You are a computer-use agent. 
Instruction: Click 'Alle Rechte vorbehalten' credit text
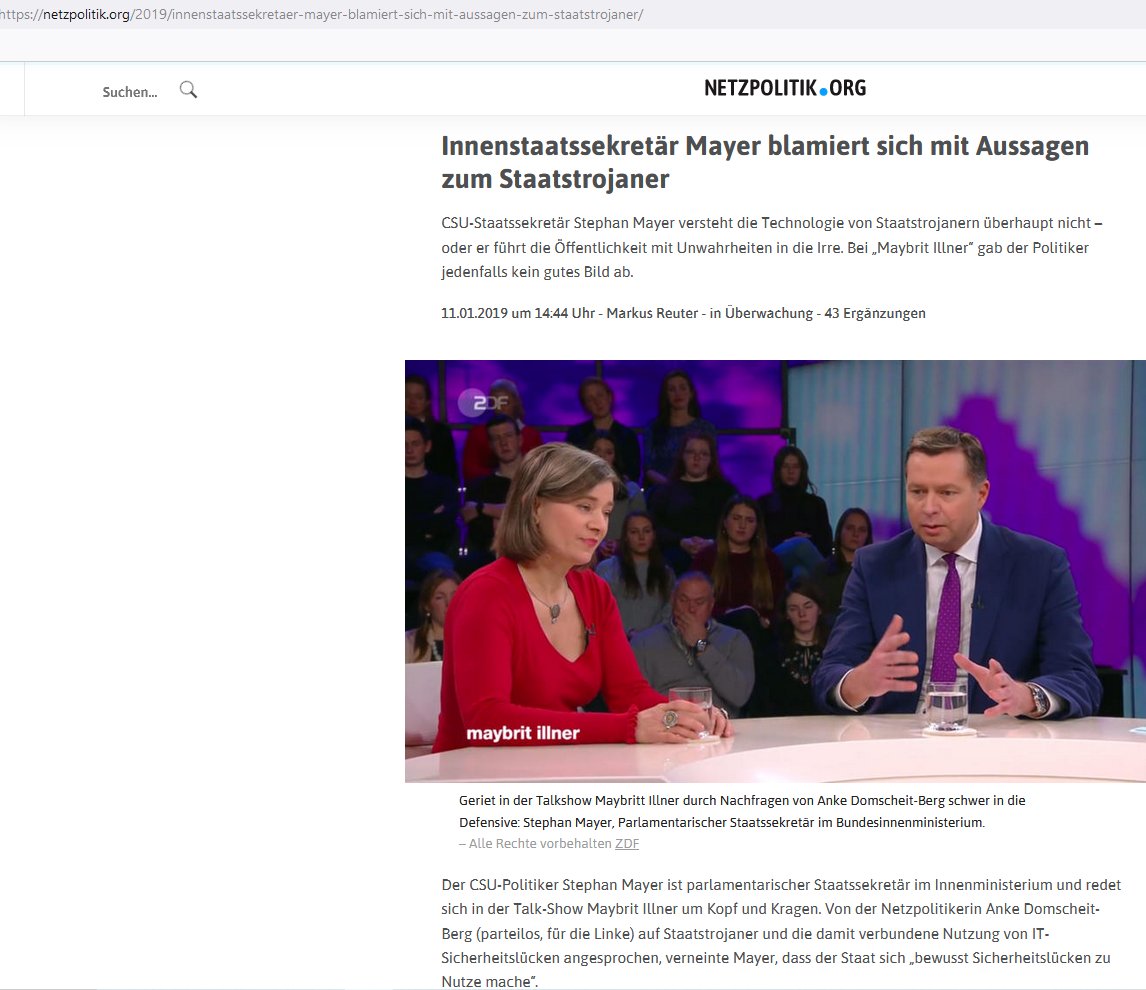pyautogui.click(x=539, y=843)
